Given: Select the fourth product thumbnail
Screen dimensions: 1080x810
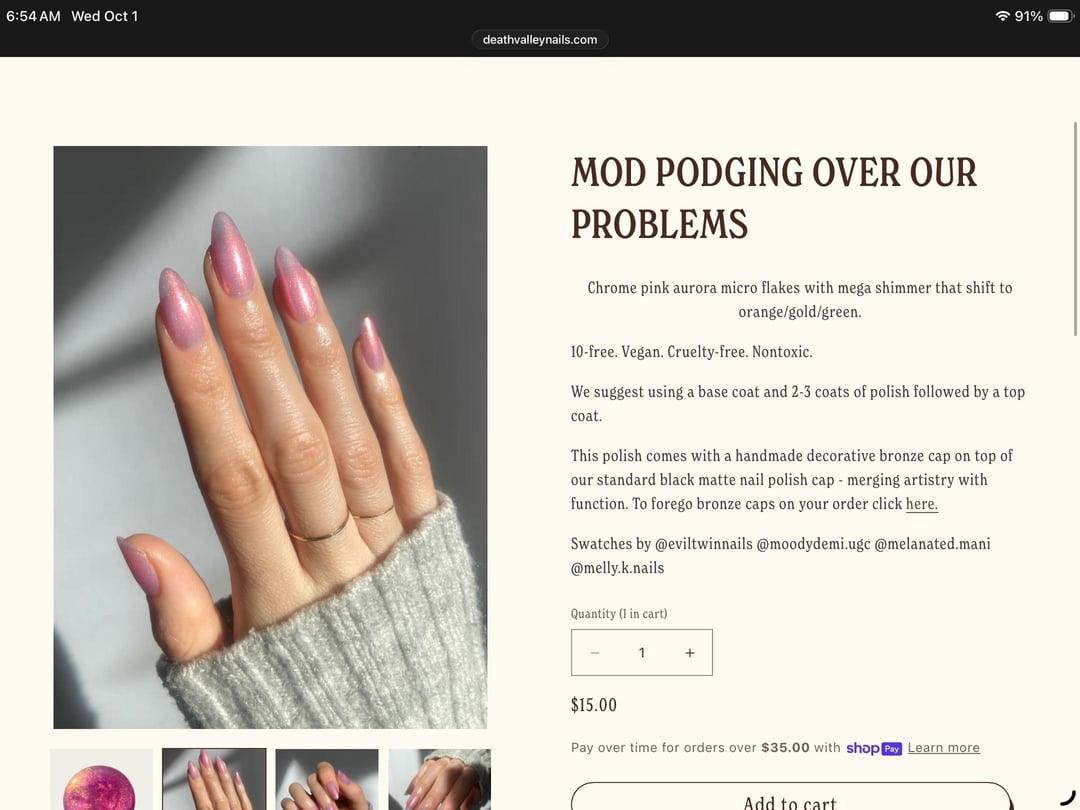Looking at the screenshot, I should pyautogui.click(x=439, y=780).
